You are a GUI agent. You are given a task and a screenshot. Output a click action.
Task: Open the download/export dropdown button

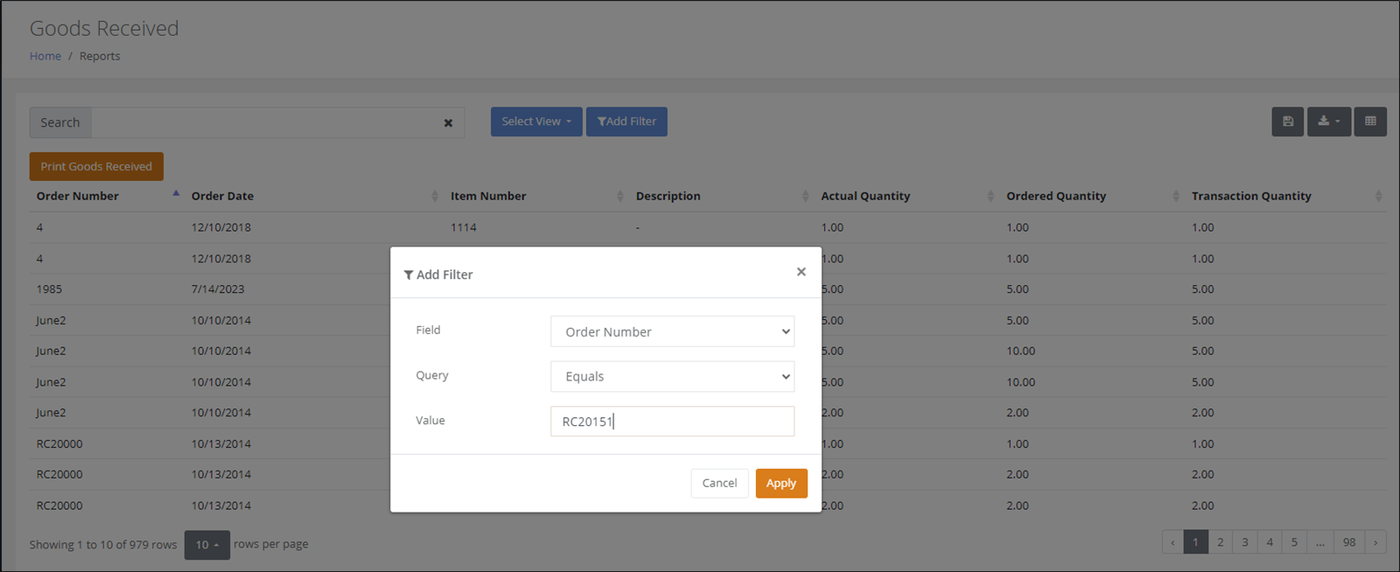(x=1329, y=122)
